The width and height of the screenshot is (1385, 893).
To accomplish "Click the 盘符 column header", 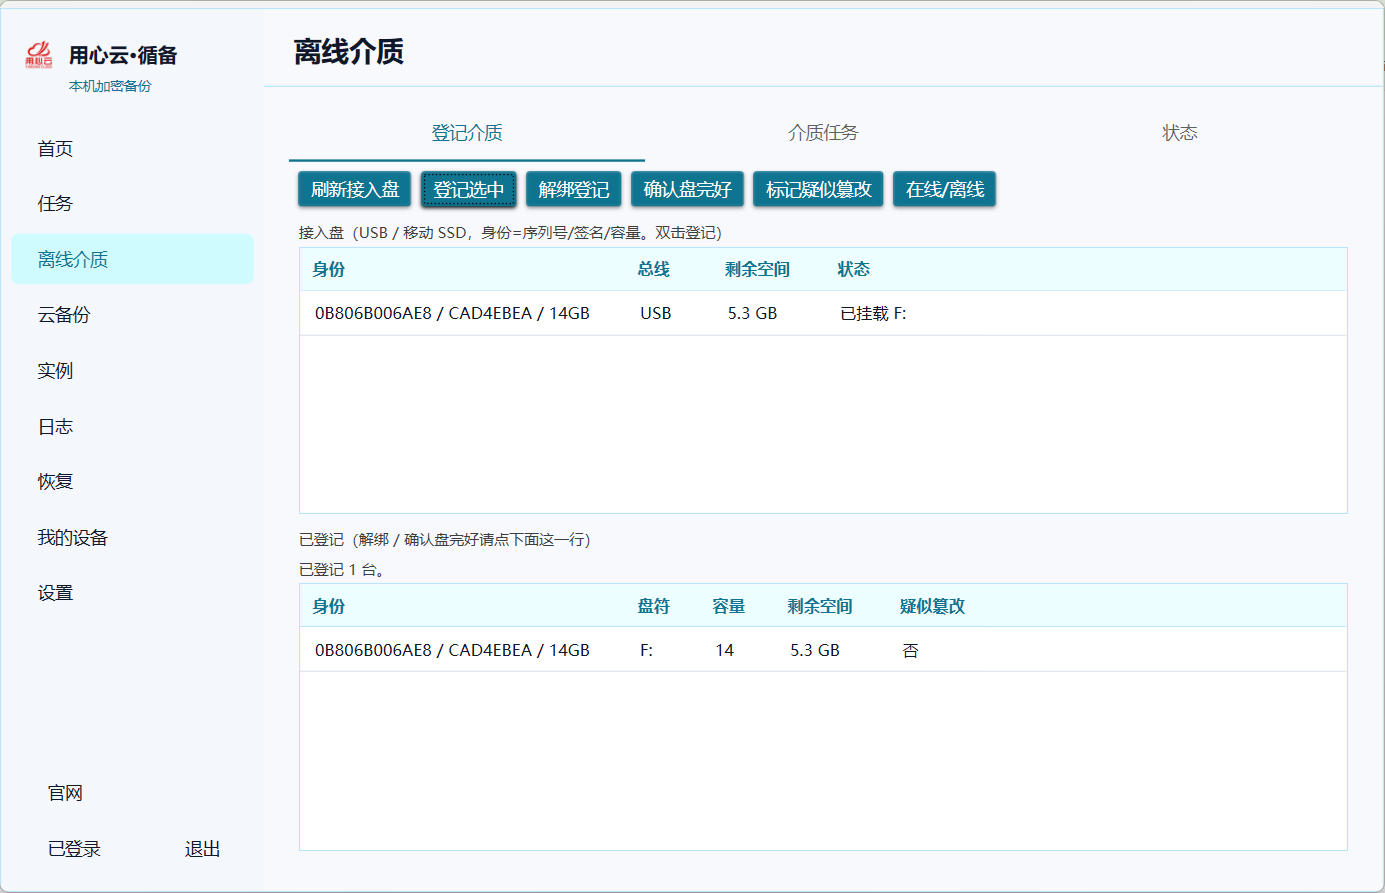I will (x=654, y=606).
